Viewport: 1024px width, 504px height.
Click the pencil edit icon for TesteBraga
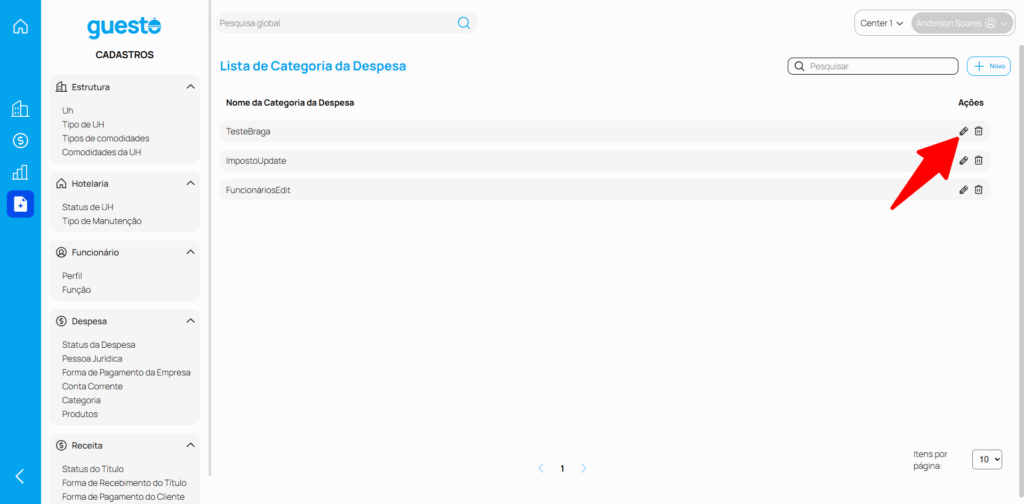tap(963, 131)
